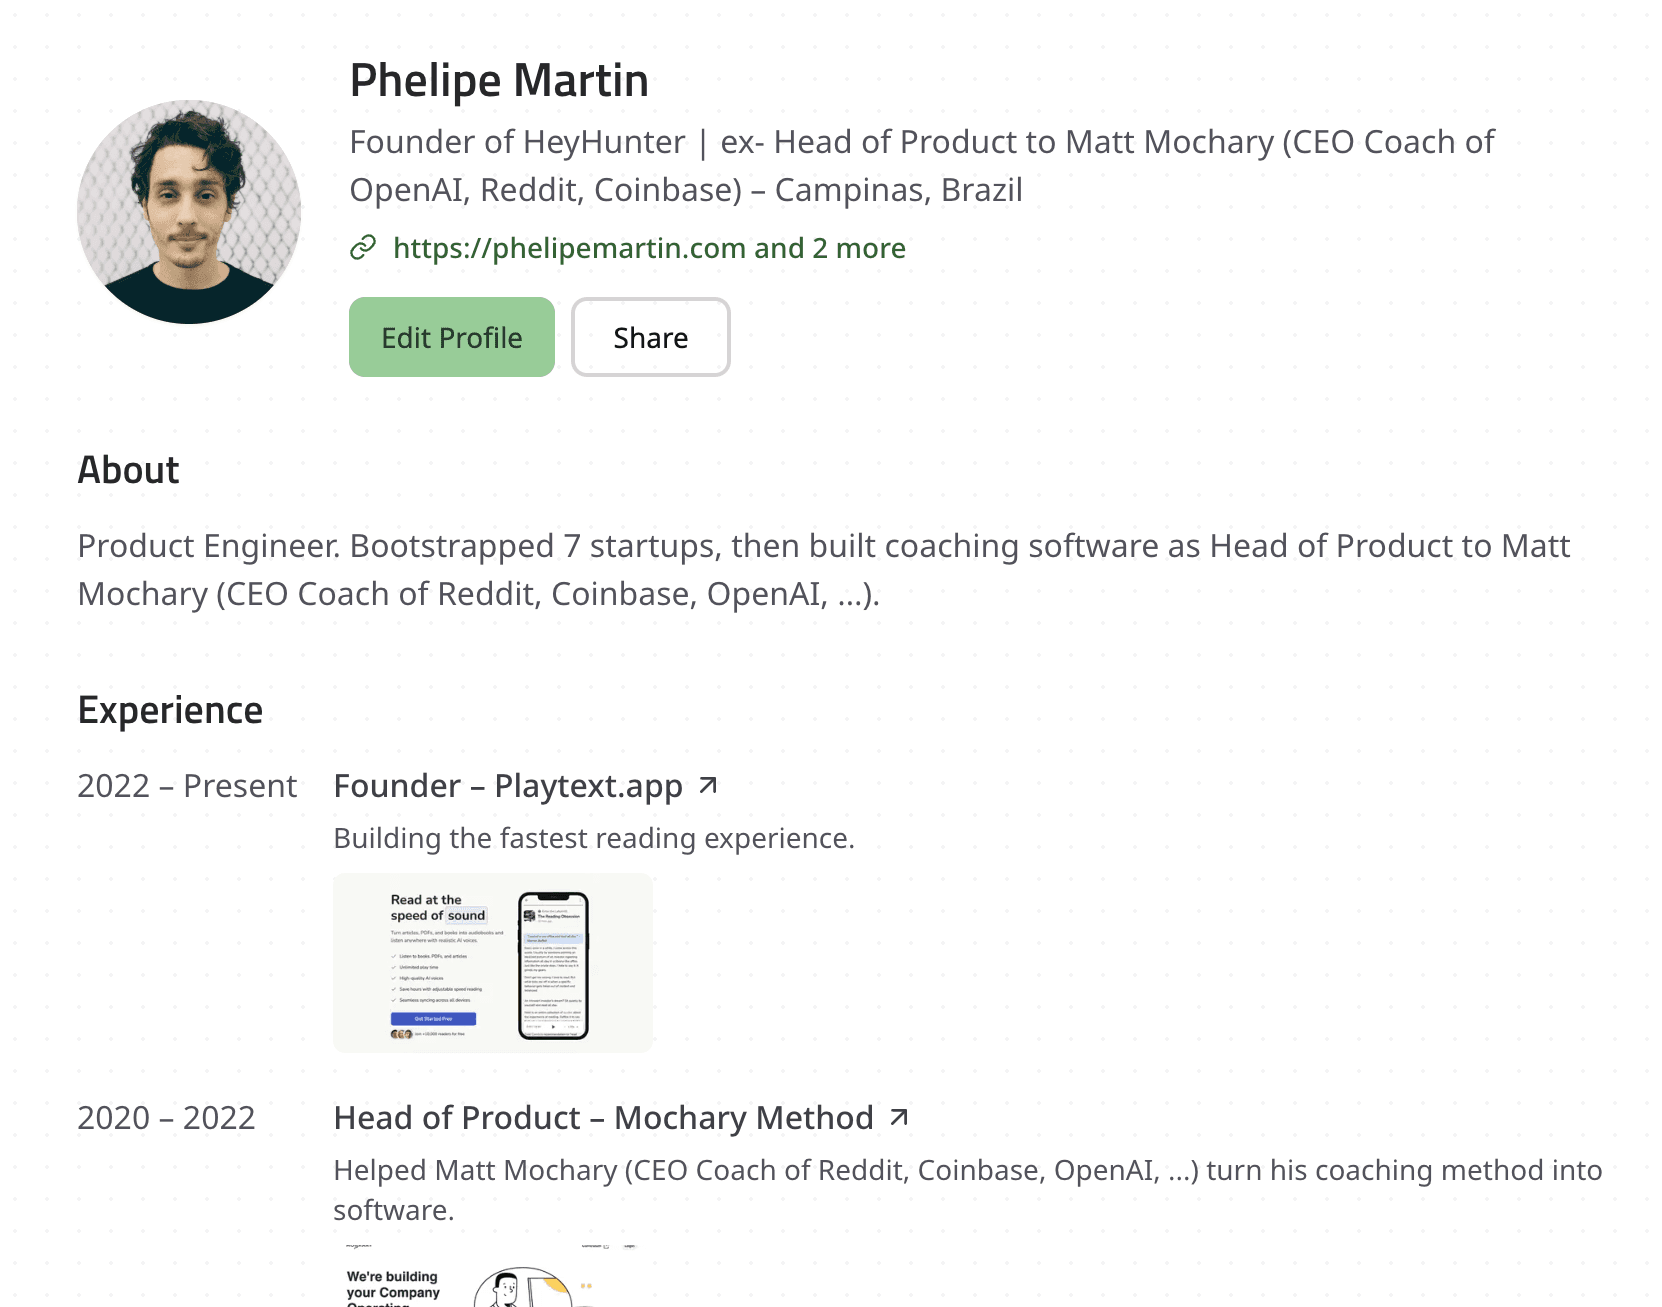Open the phelipemartin.com and 2 more link

pyautogui.click(x=649, y=248)
